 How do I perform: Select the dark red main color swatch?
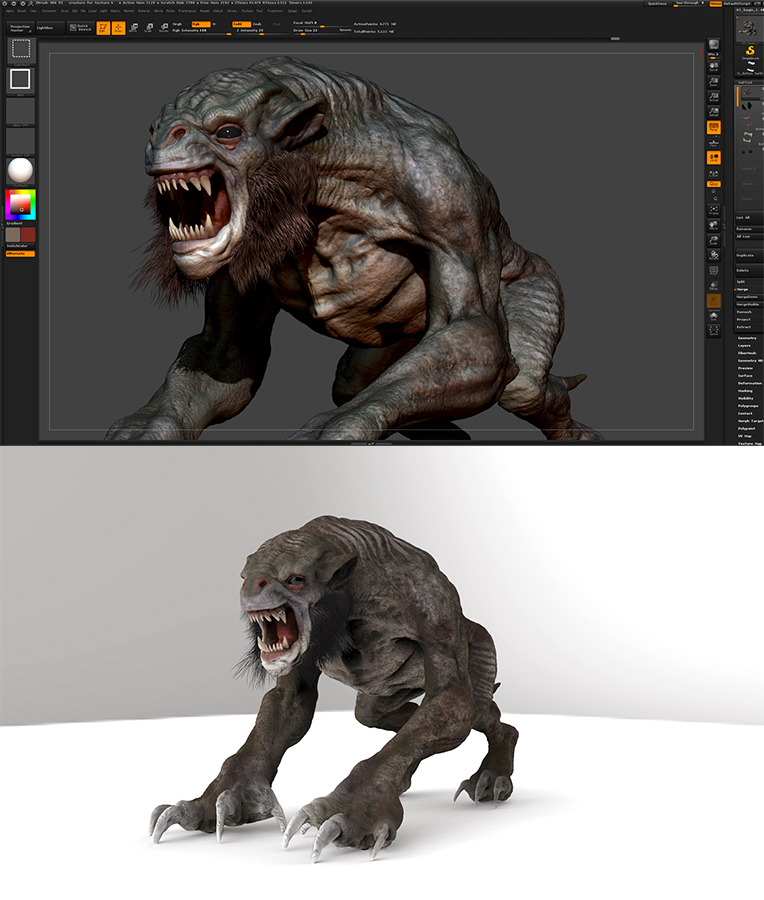28,235
